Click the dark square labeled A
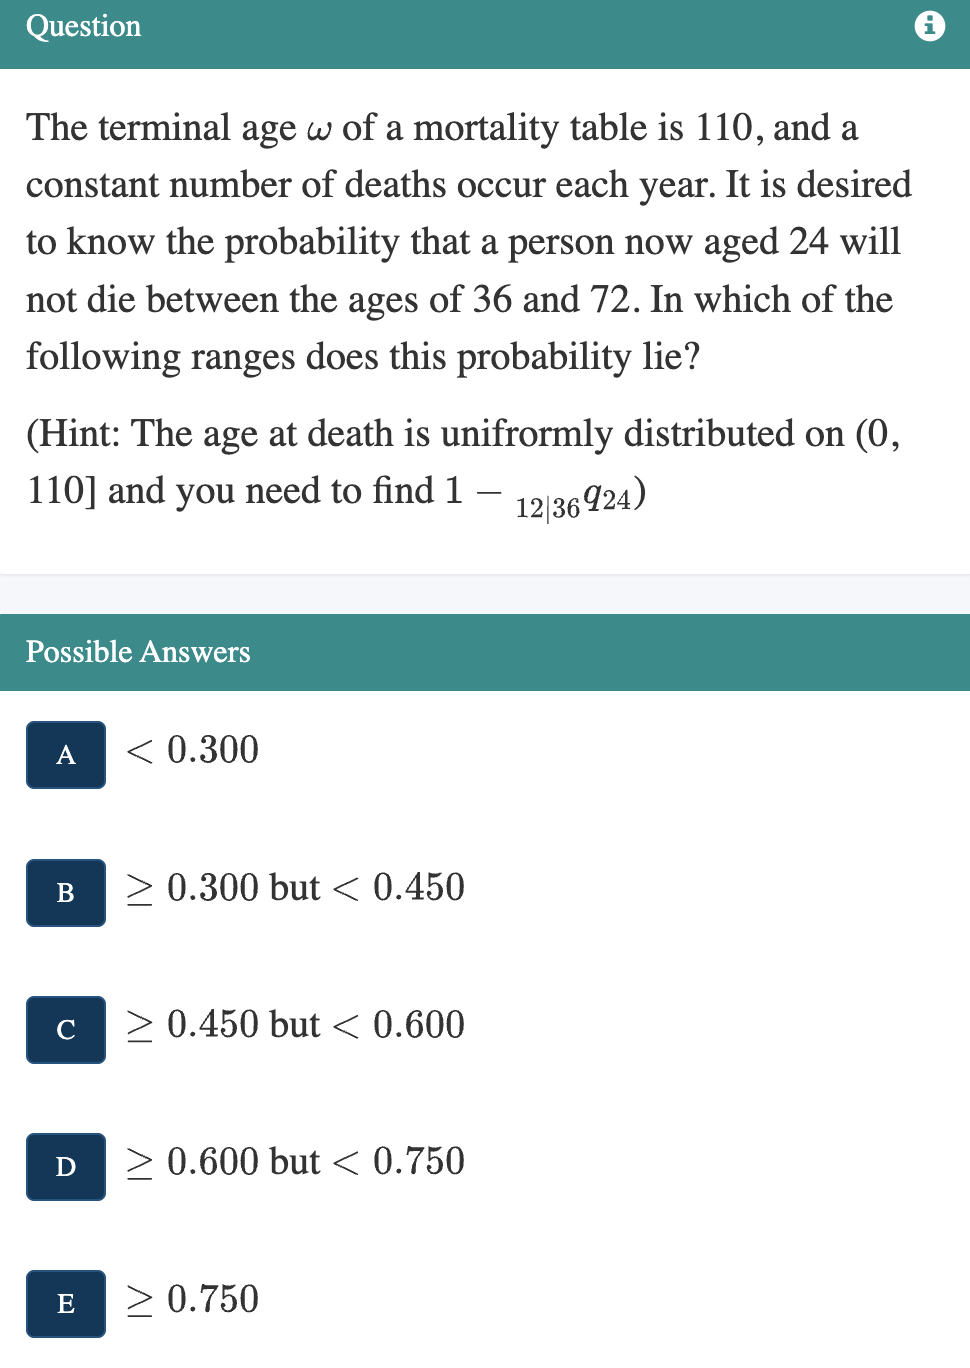This screenshot has width=970, height=1368. click(65, 755)
